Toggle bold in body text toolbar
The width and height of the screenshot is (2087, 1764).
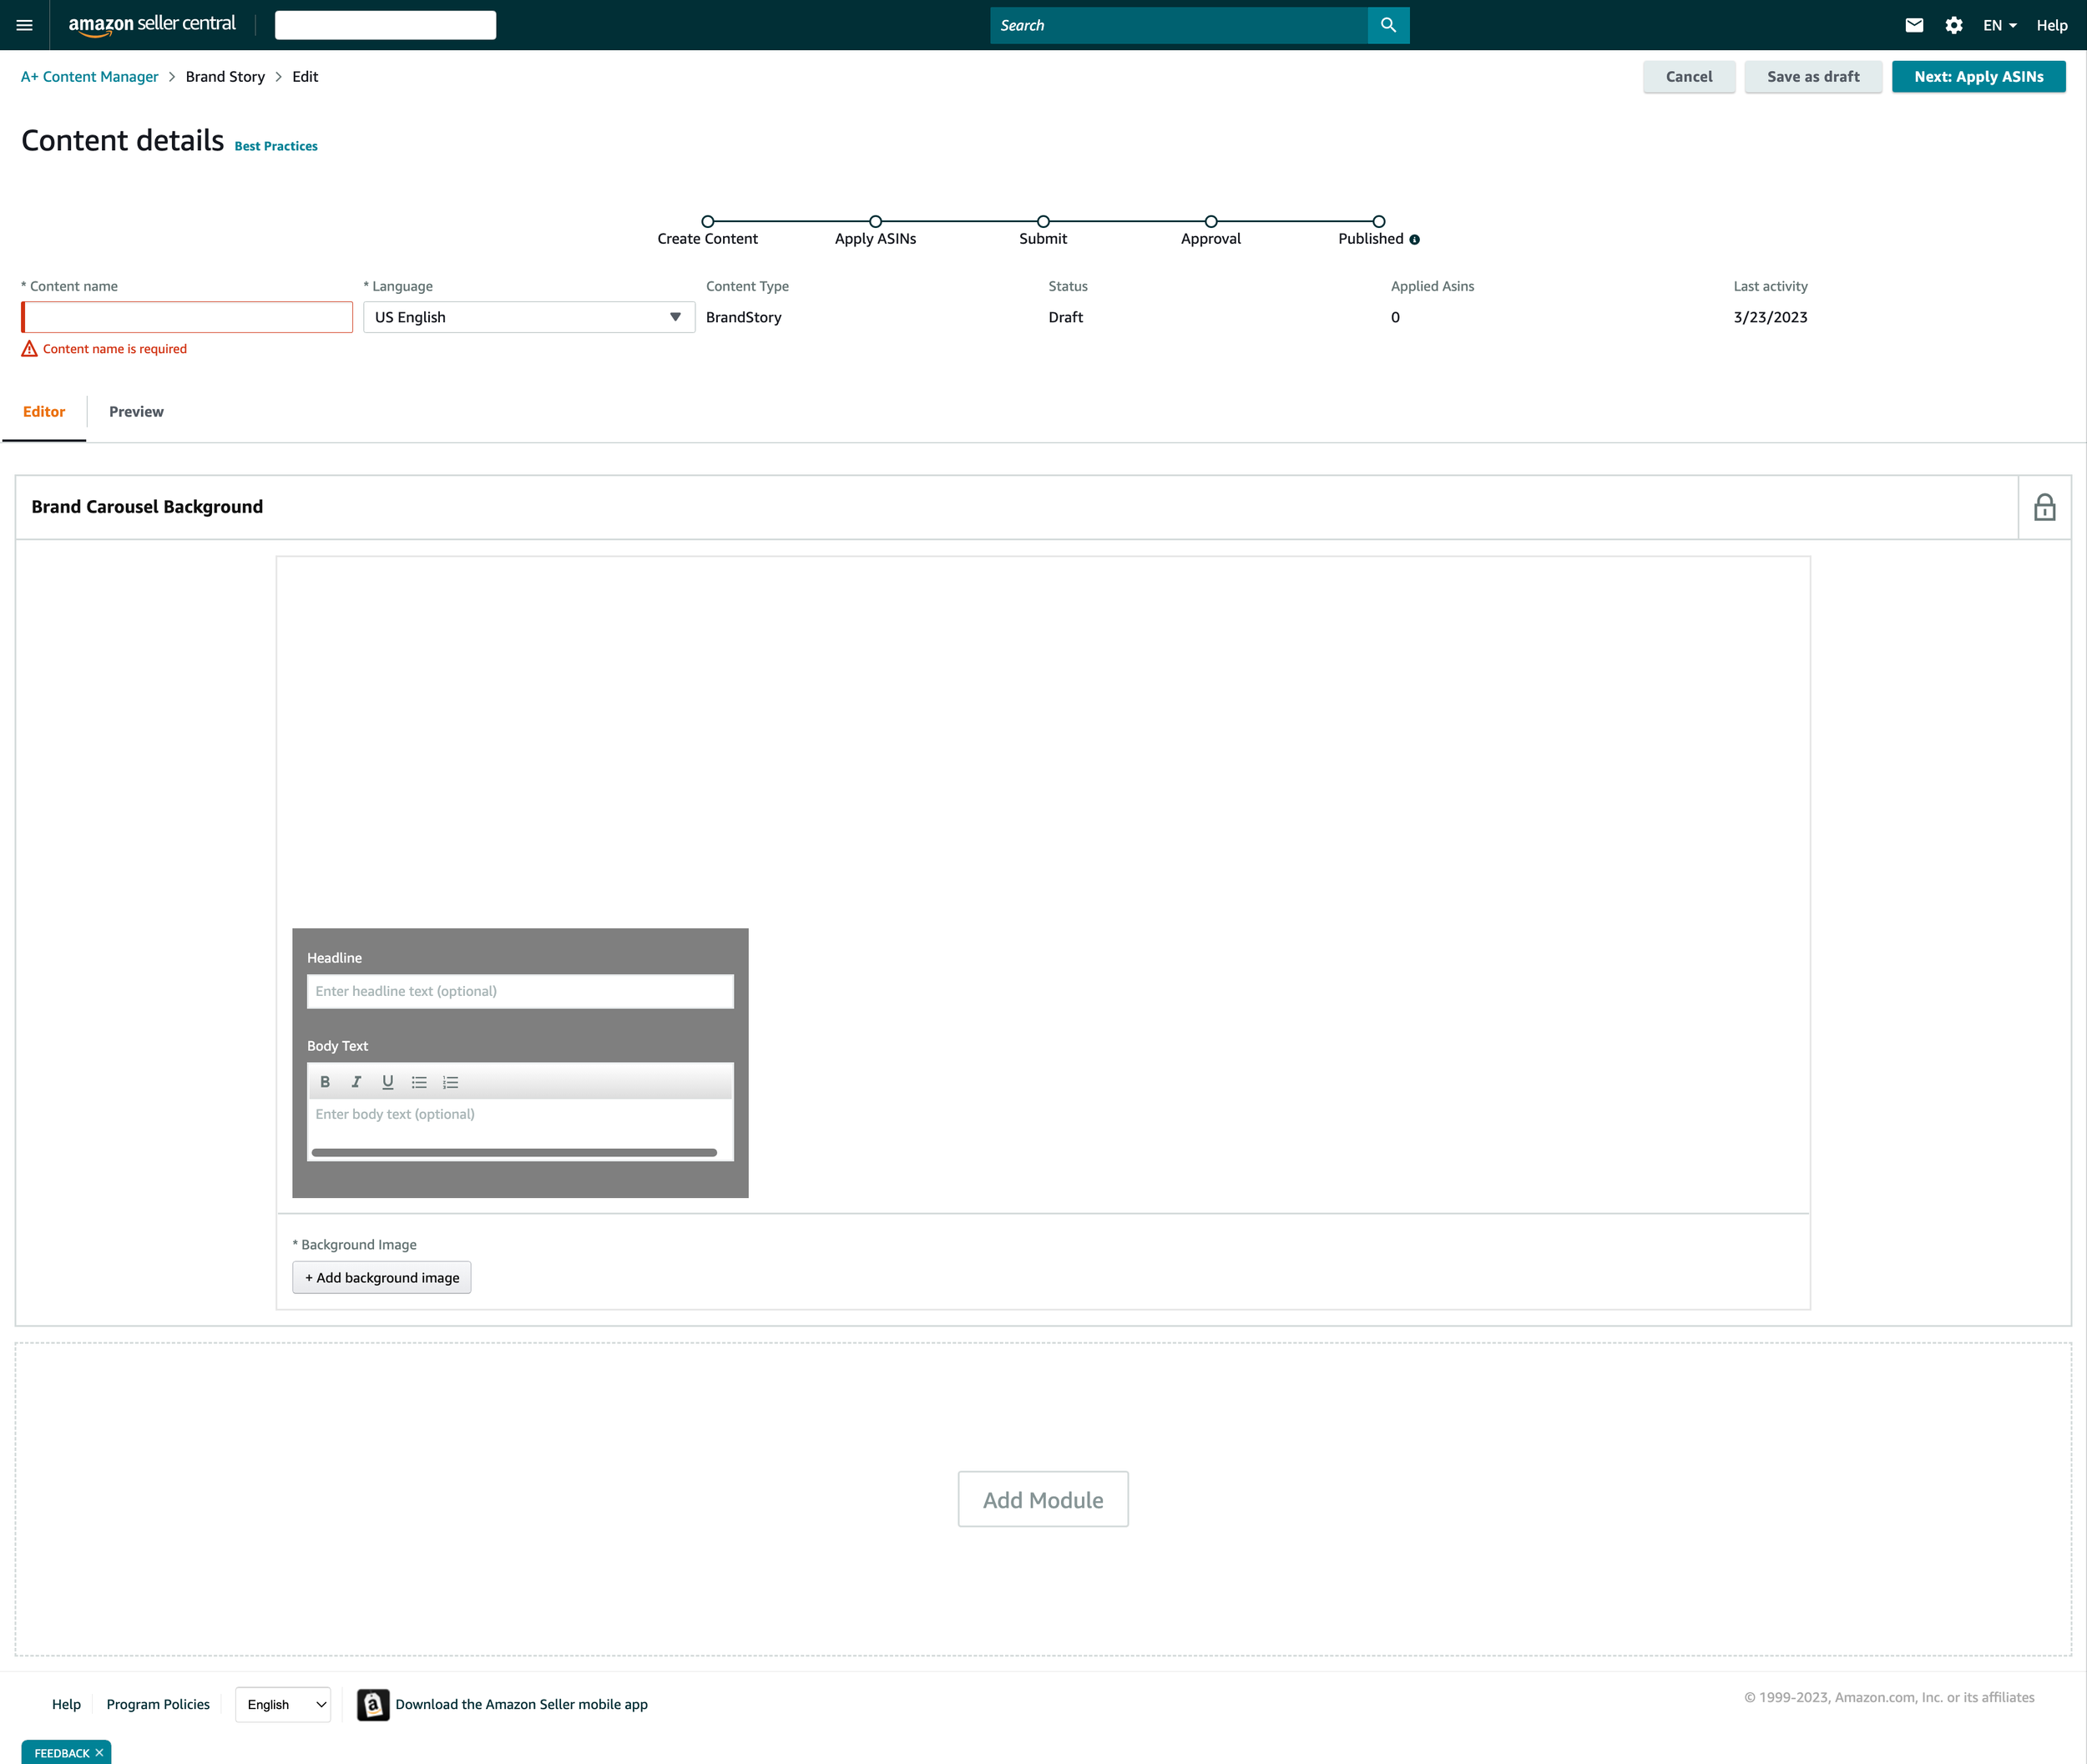pyautogui.click(x=325, y=1082)
